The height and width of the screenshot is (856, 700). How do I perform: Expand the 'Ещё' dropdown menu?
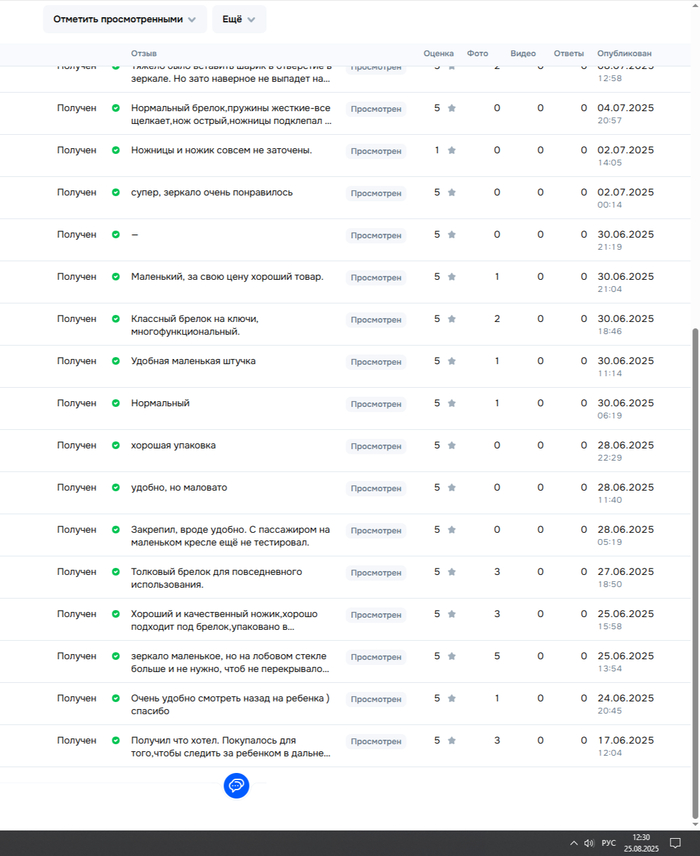(239, 19)
